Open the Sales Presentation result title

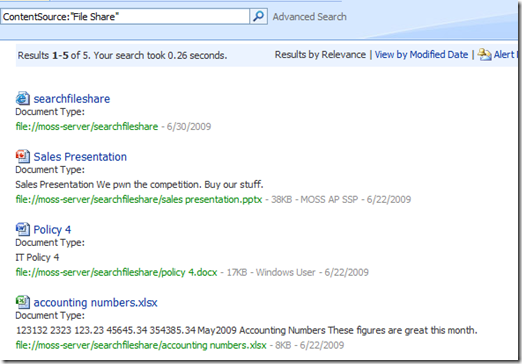80,157
